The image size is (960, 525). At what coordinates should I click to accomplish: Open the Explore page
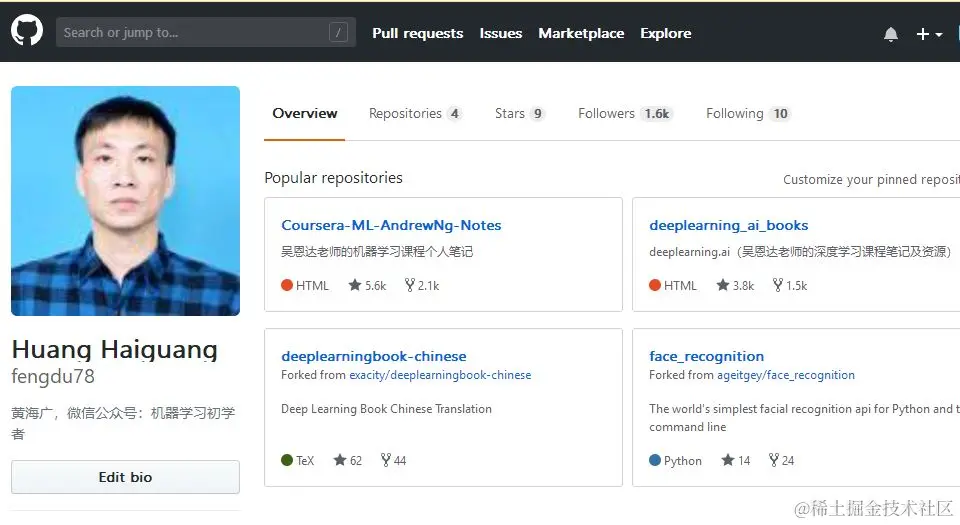click(x=666, y=33)
